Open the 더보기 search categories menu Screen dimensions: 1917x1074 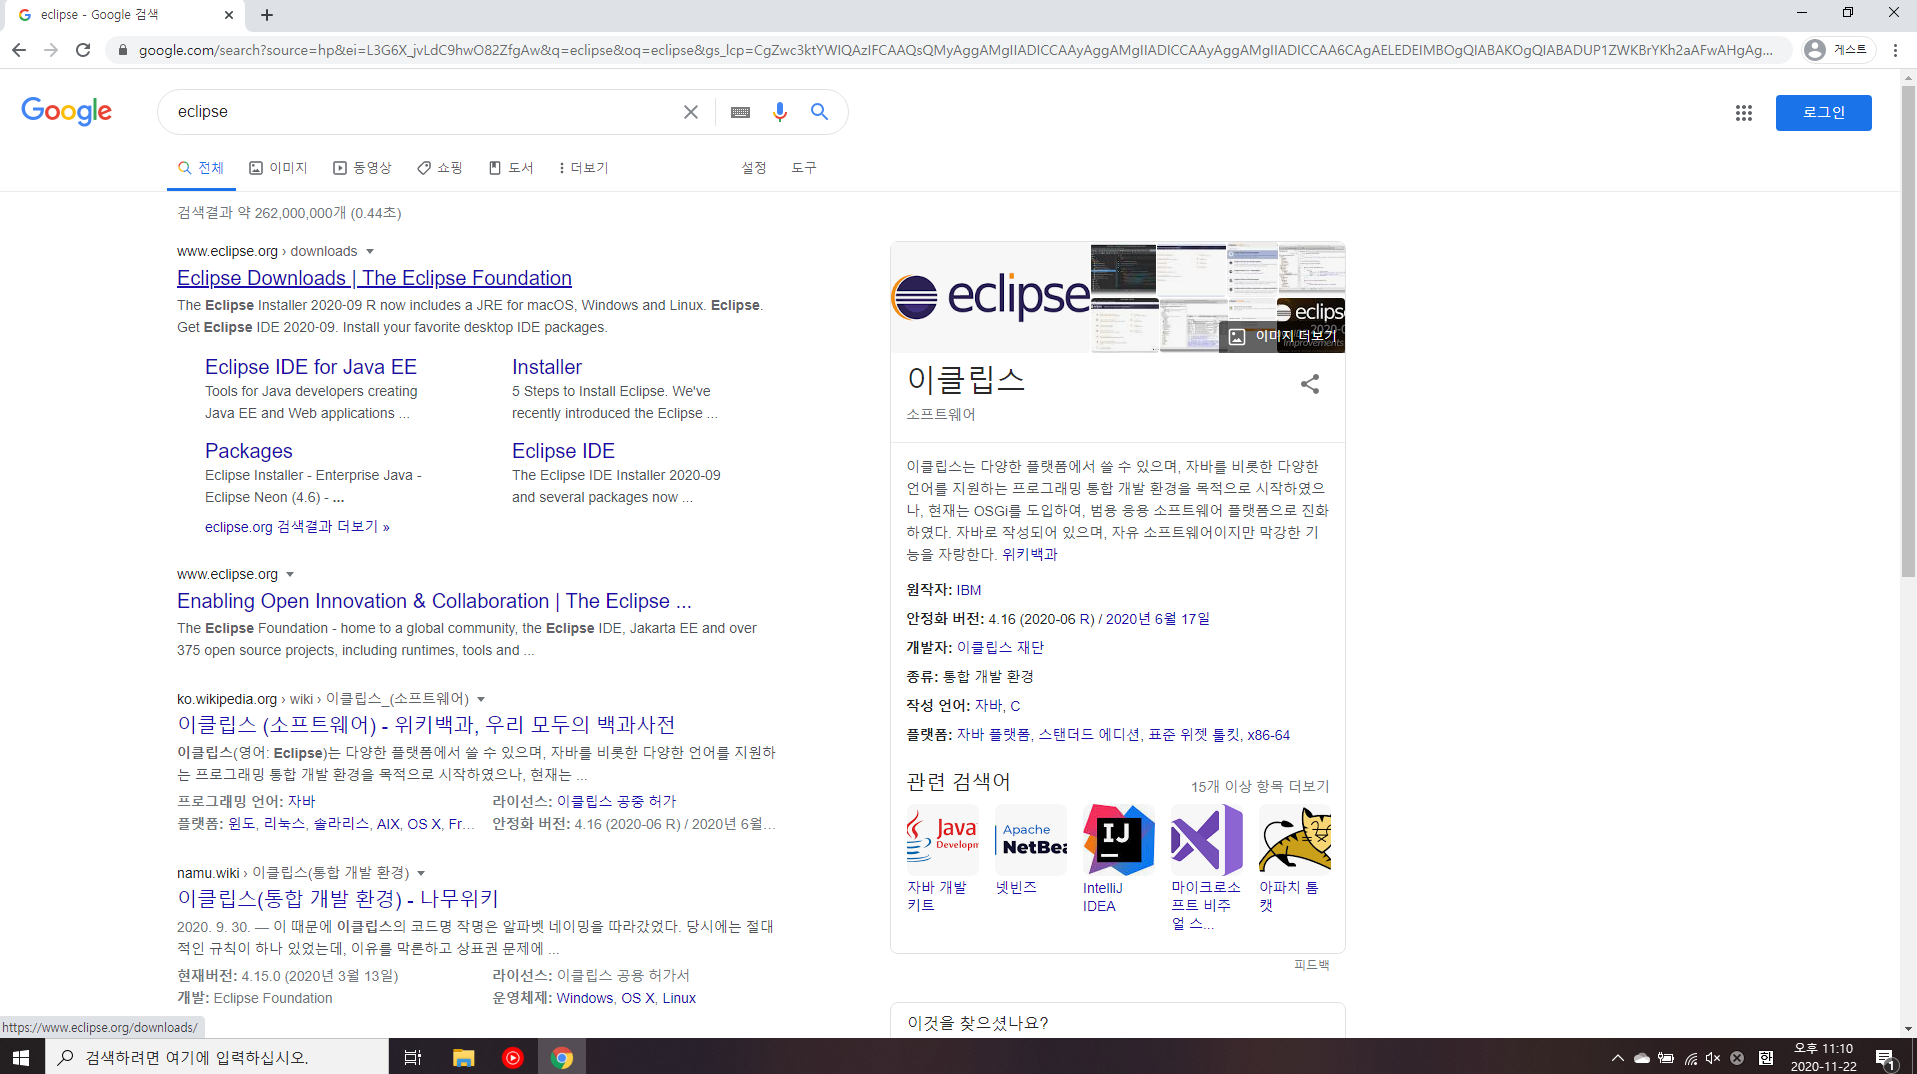(584, 168)
